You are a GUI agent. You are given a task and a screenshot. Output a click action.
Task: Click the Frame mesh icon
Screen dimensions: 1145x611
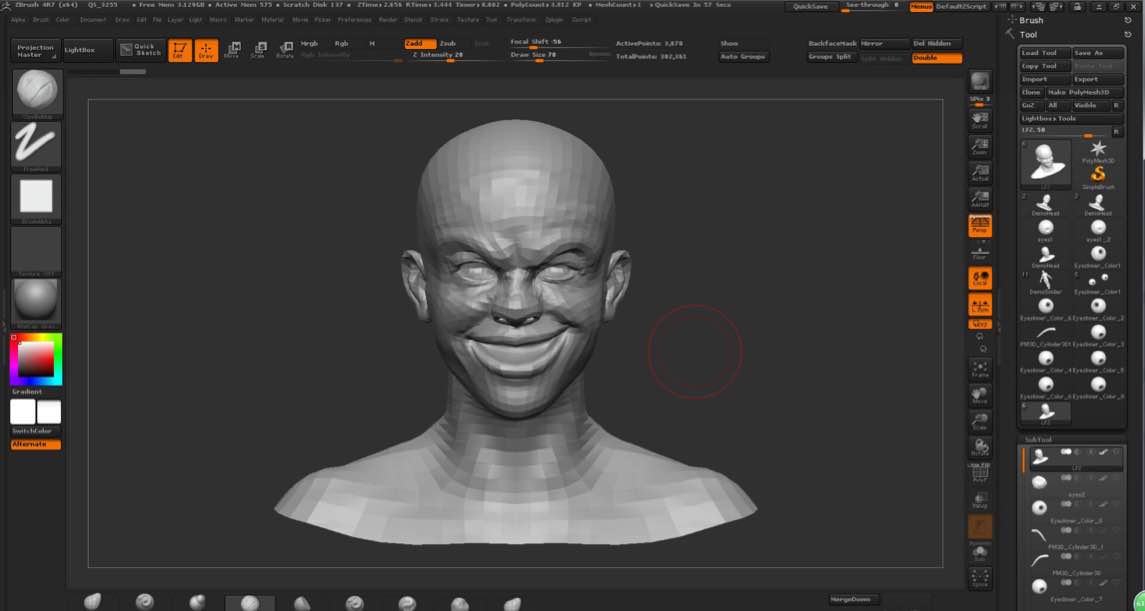980,369
